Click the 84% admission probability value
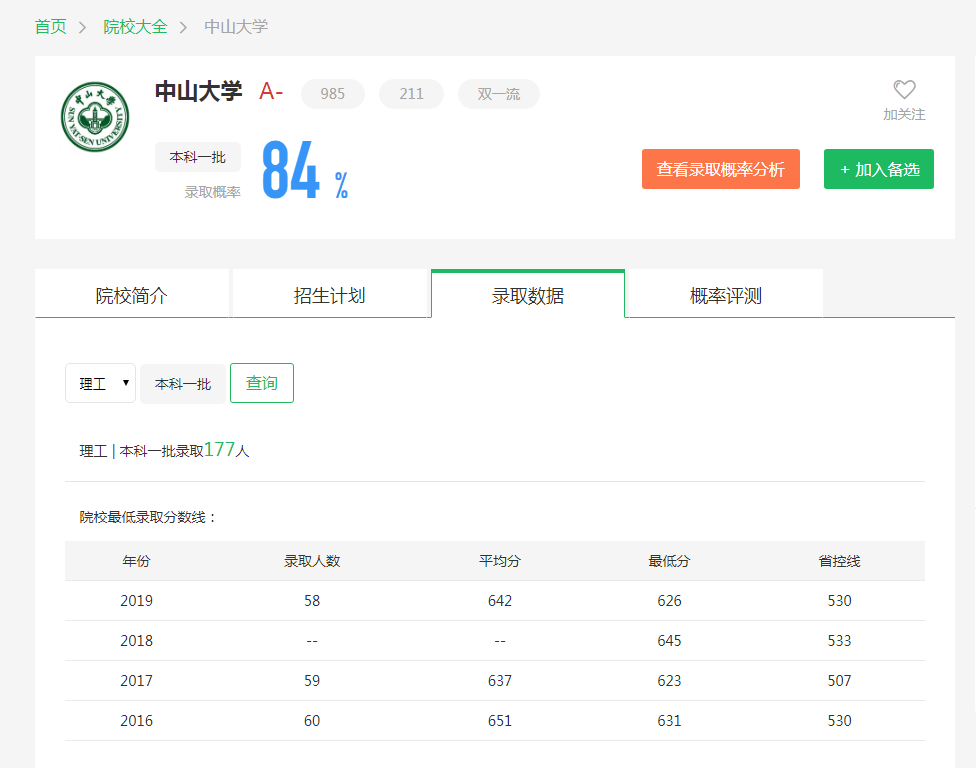 [304, 169]
